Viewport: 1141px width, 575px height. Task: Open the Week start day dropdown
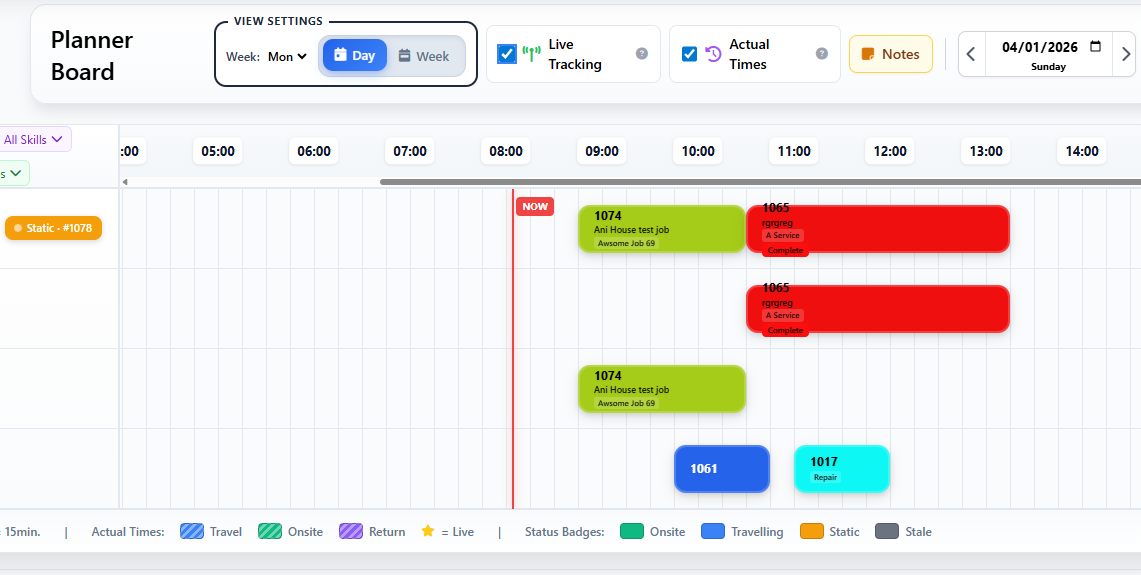pyautogui.click(x=287, y=56)
